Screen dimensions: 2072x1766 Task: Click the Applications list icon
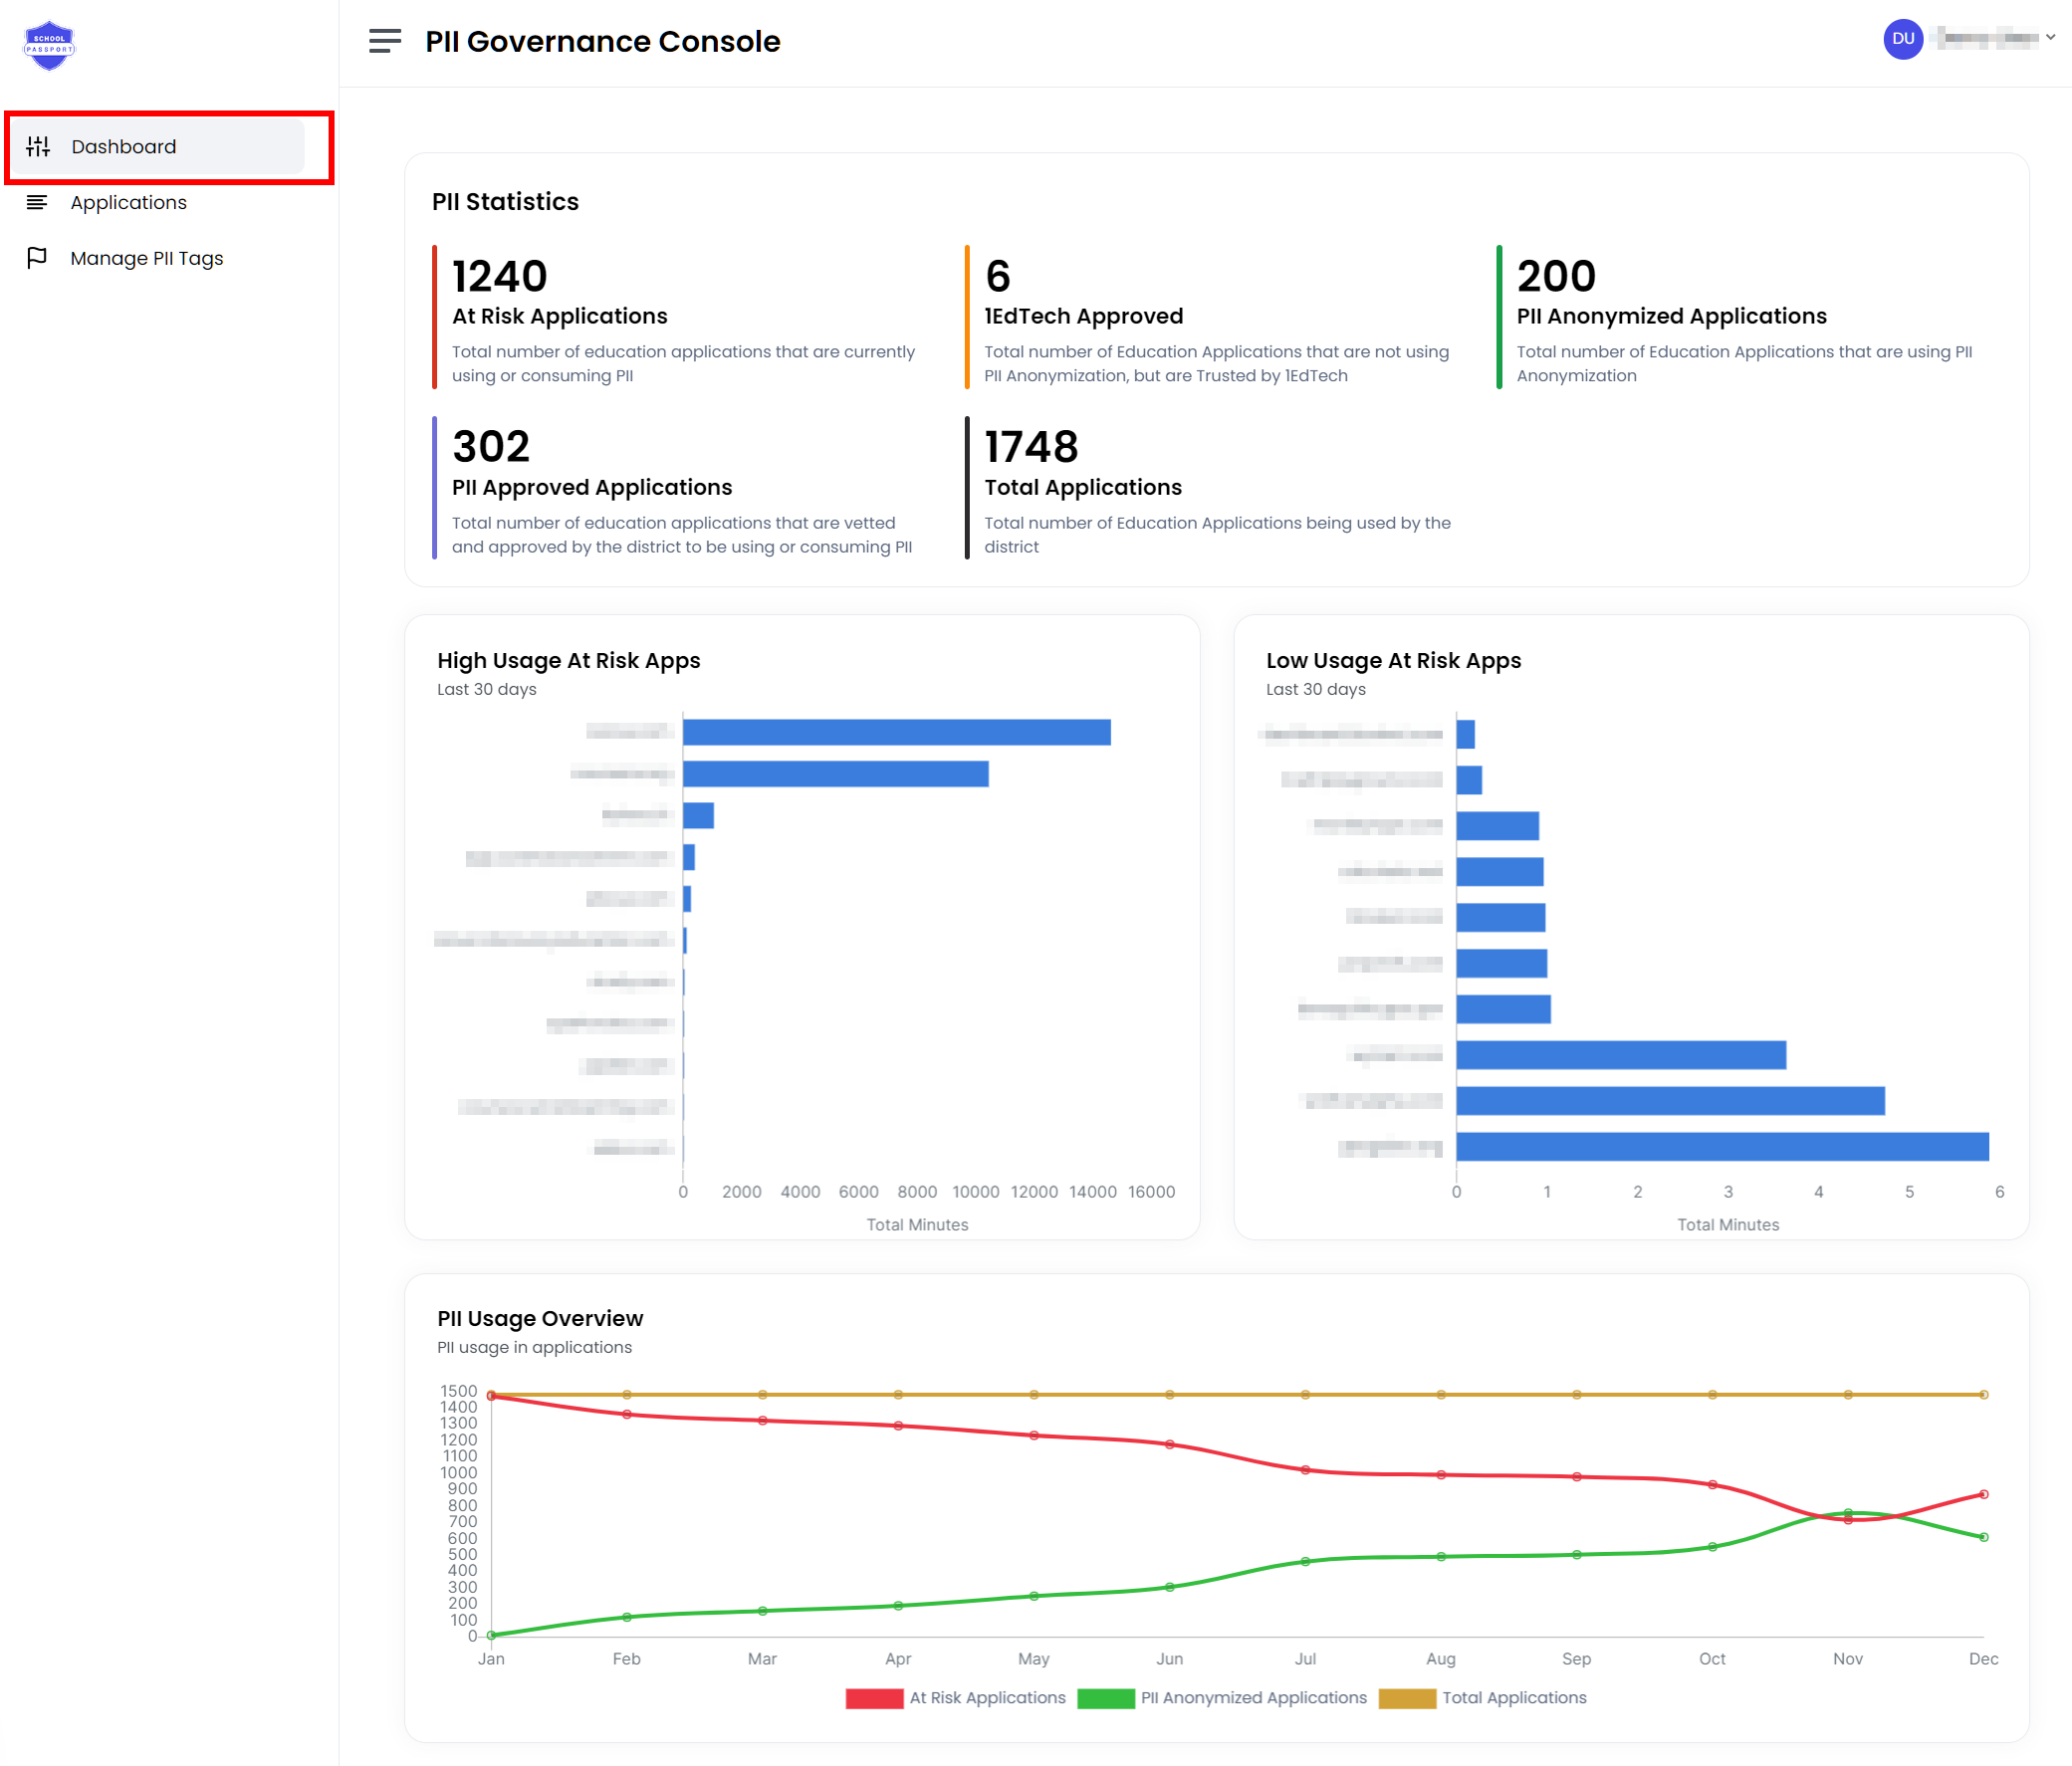click(37, 203)
